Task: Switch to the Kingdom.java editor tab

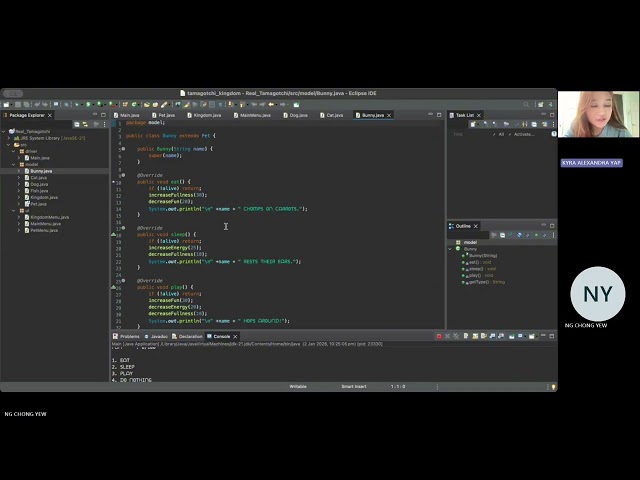Action: click(x=207, y=115)
